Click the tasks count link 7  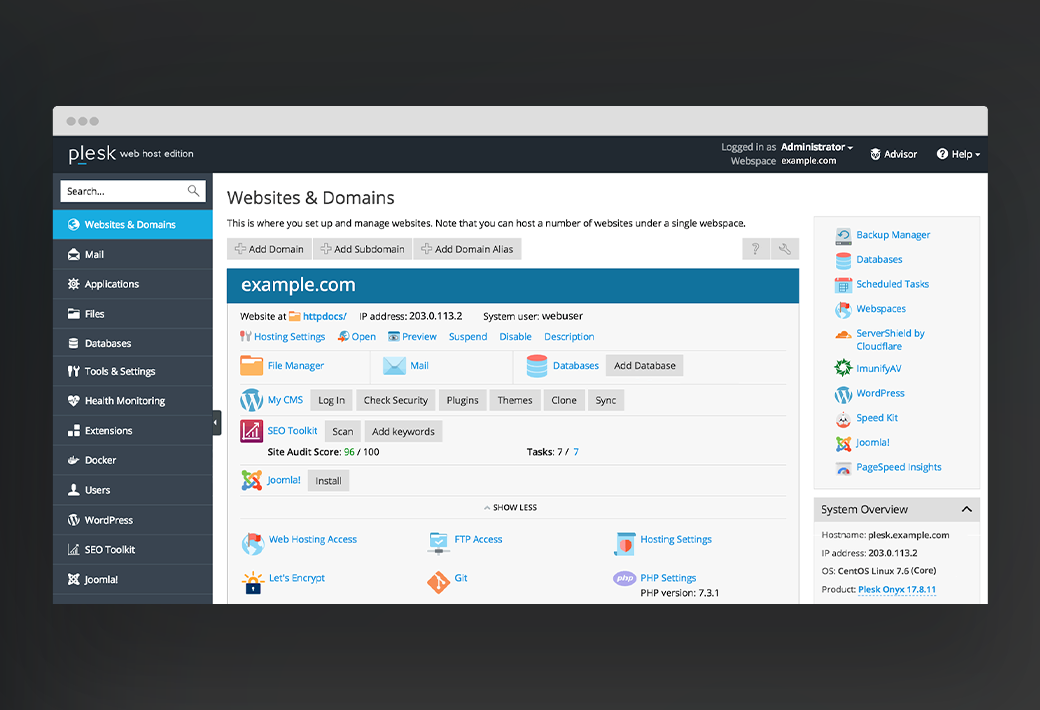click(x=576, y=452)
